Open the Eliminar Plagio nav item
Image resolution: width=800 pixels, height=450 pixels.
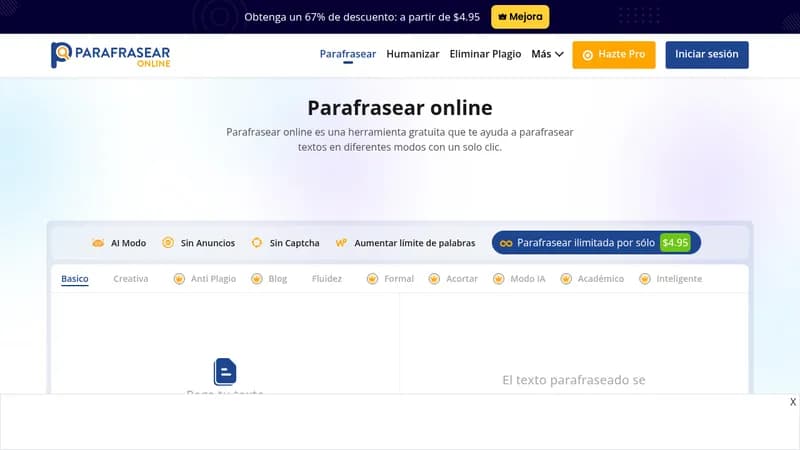point(485,54)
